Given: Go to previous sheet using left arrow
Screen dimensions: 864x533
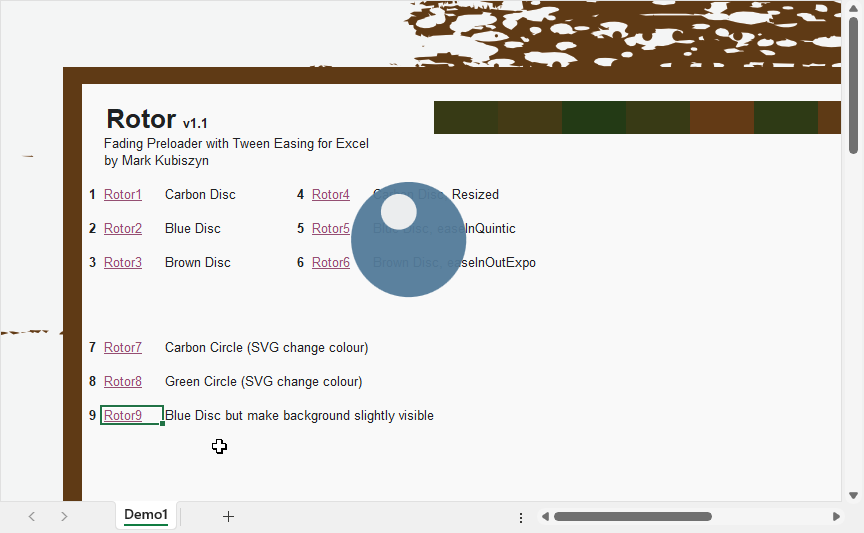Looking at the screenshot, I should (32, 516).
